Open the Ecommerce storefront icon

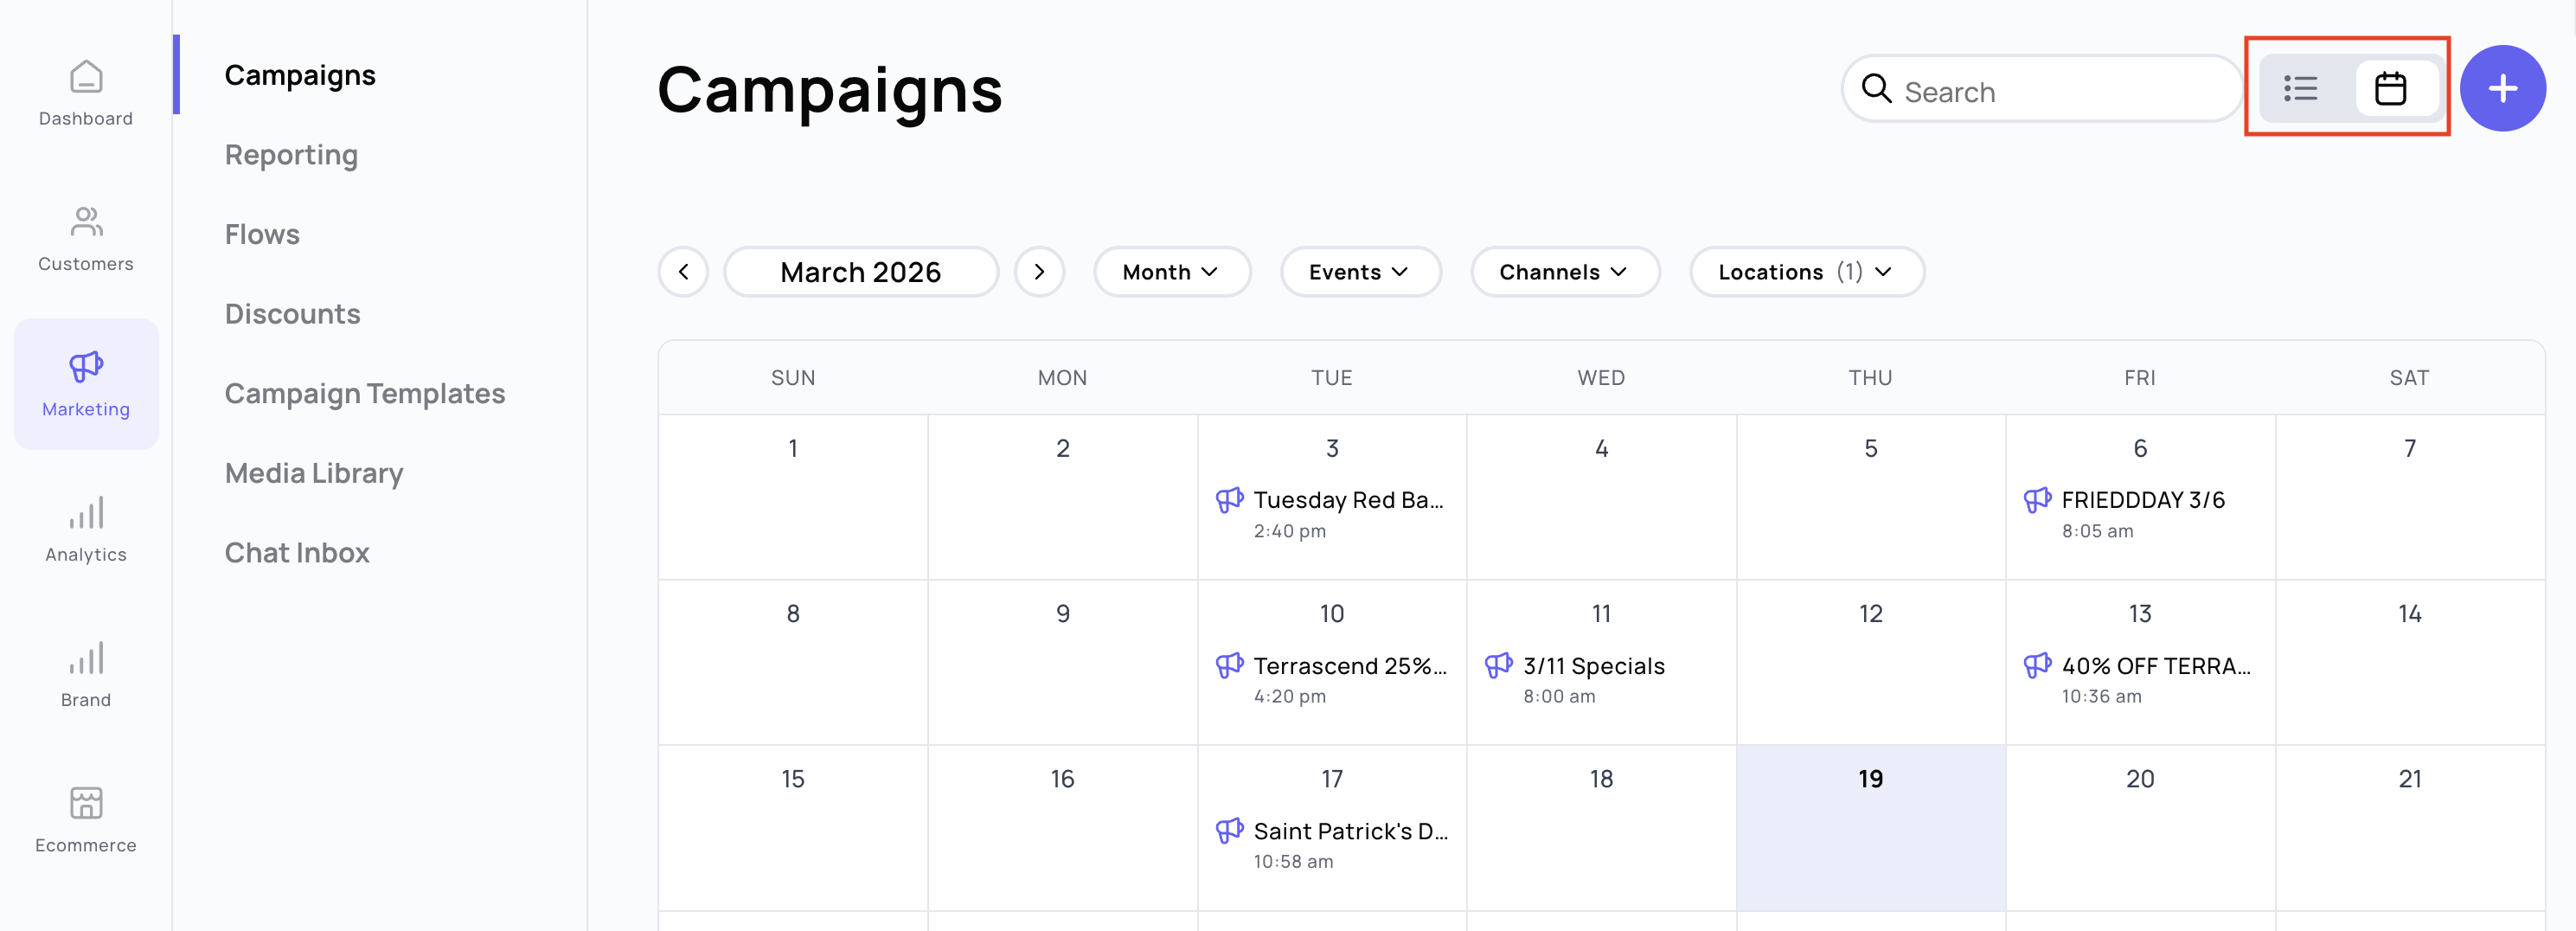pos(86,803)
